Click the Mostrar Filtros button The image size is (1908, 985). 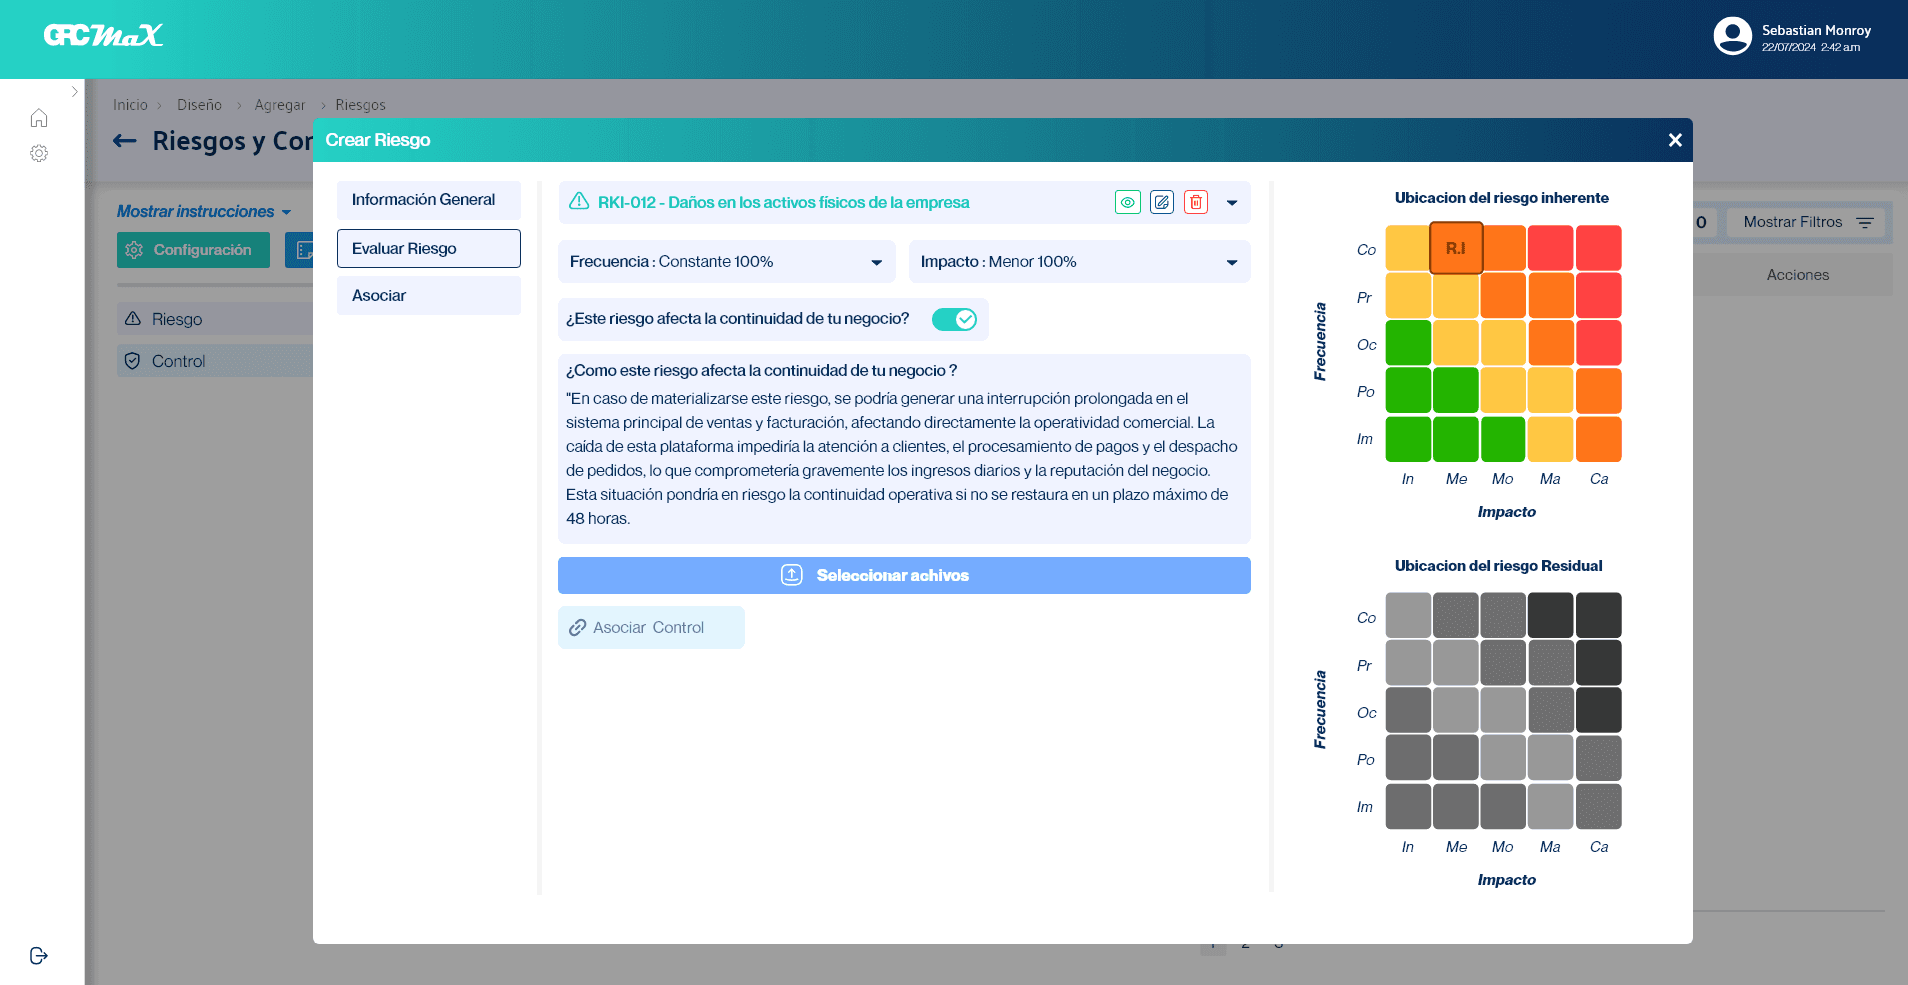coord(1806,222)
